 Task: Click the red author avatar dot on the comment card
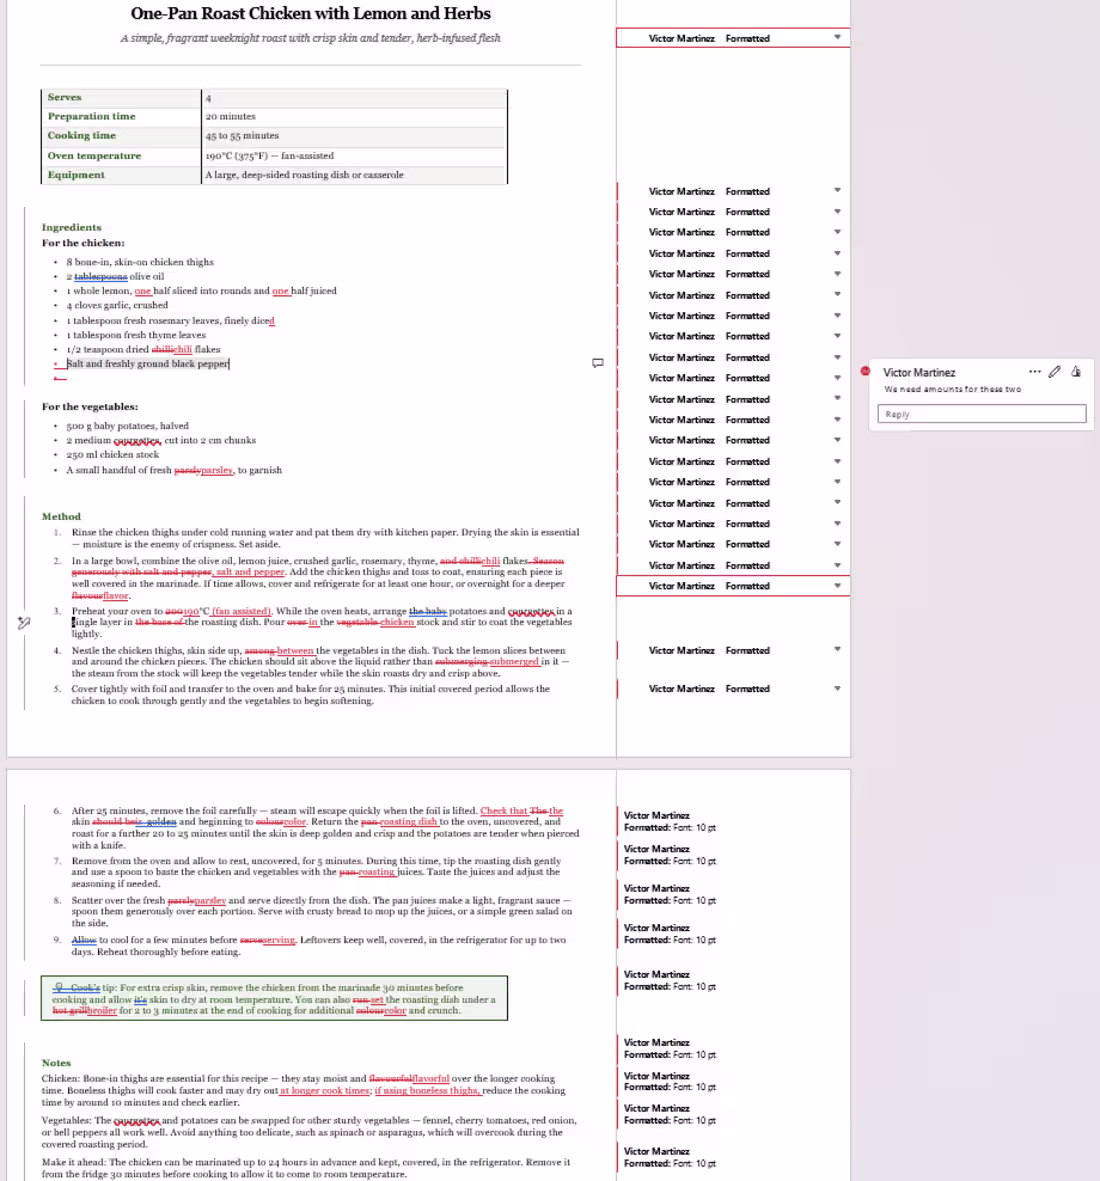point(865,371)
